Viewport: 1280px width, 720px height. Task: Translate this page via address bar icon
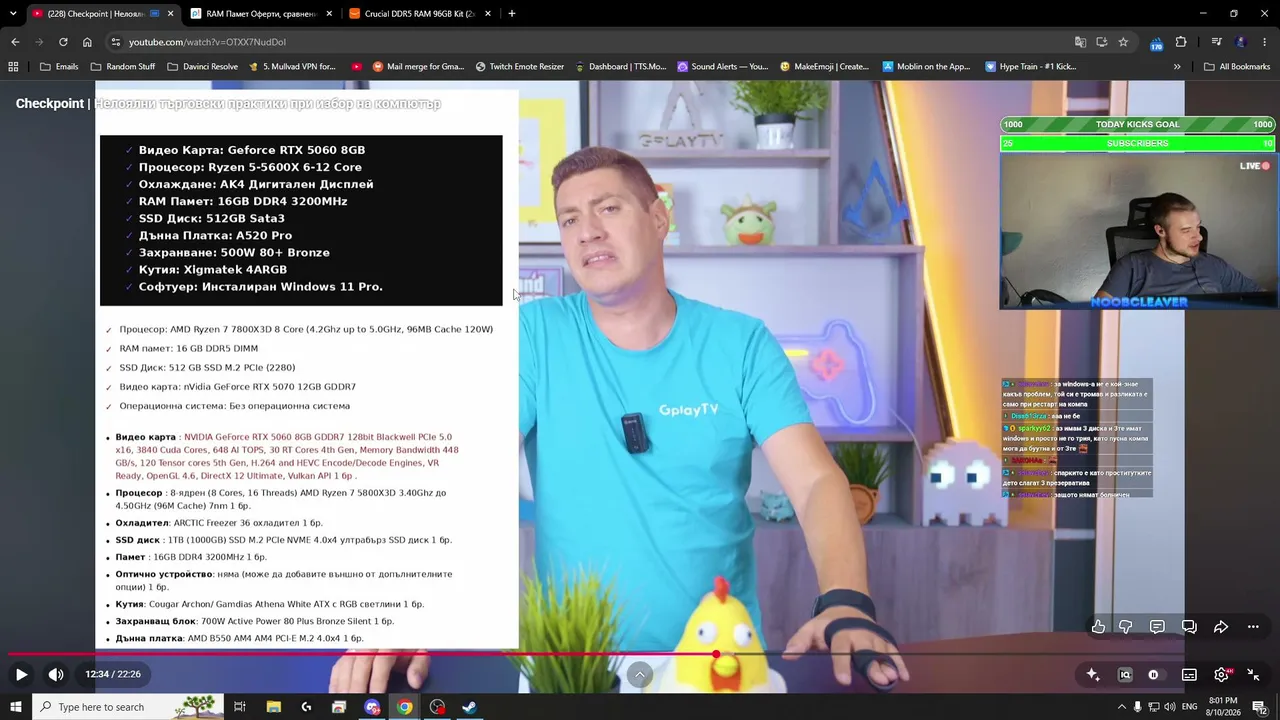pyautogui.click(x=1080, y=42)
